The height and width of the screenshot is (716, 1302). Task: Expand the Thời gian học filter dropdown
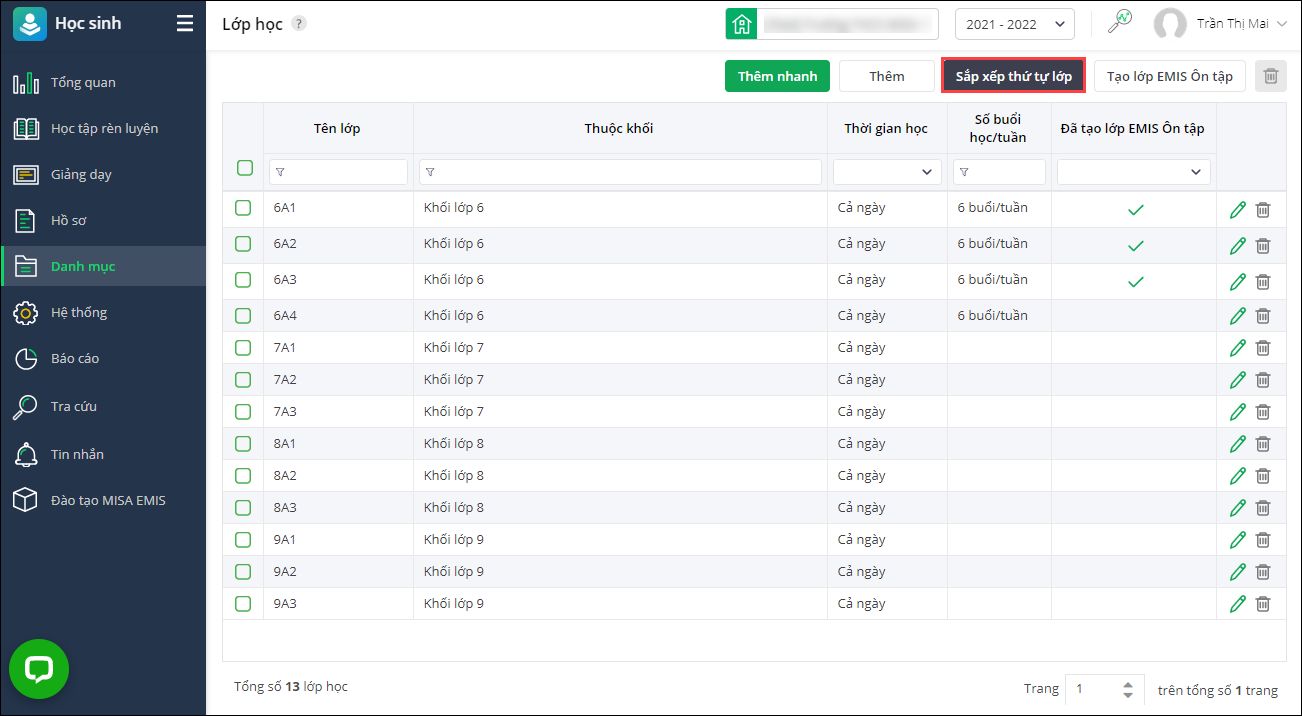[887, 172]
